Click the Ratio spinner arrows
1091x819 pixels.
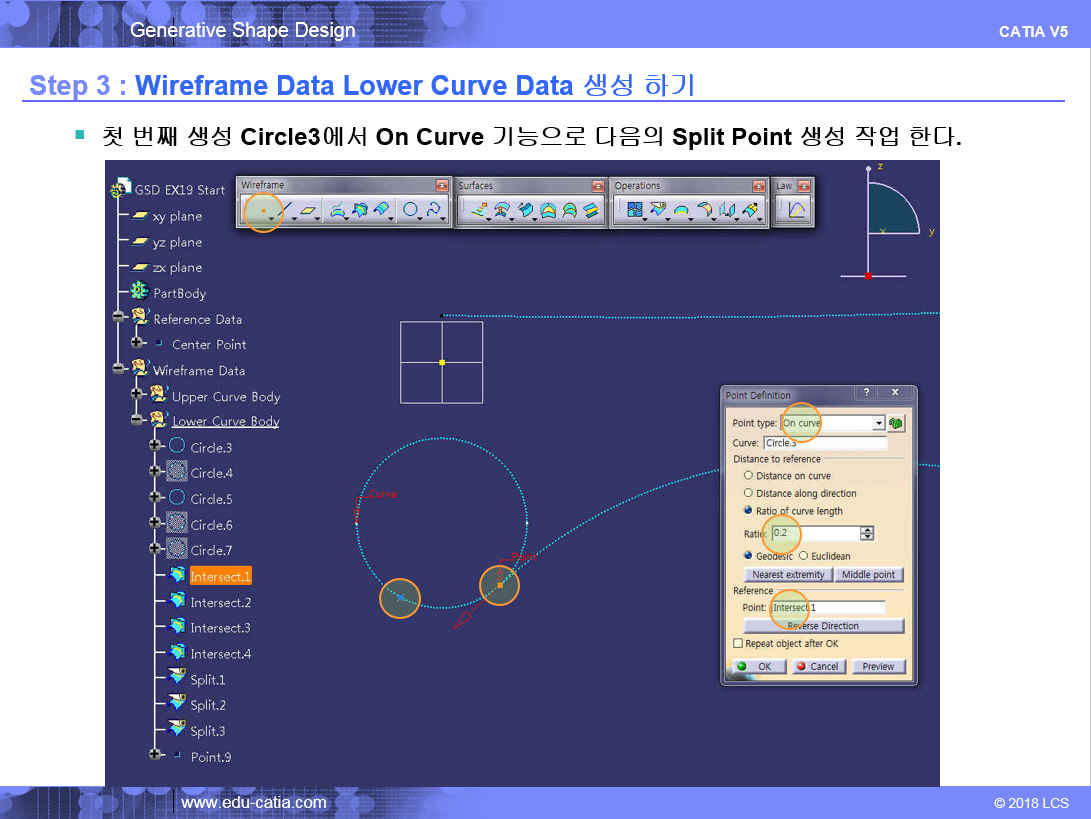(867, 534)
